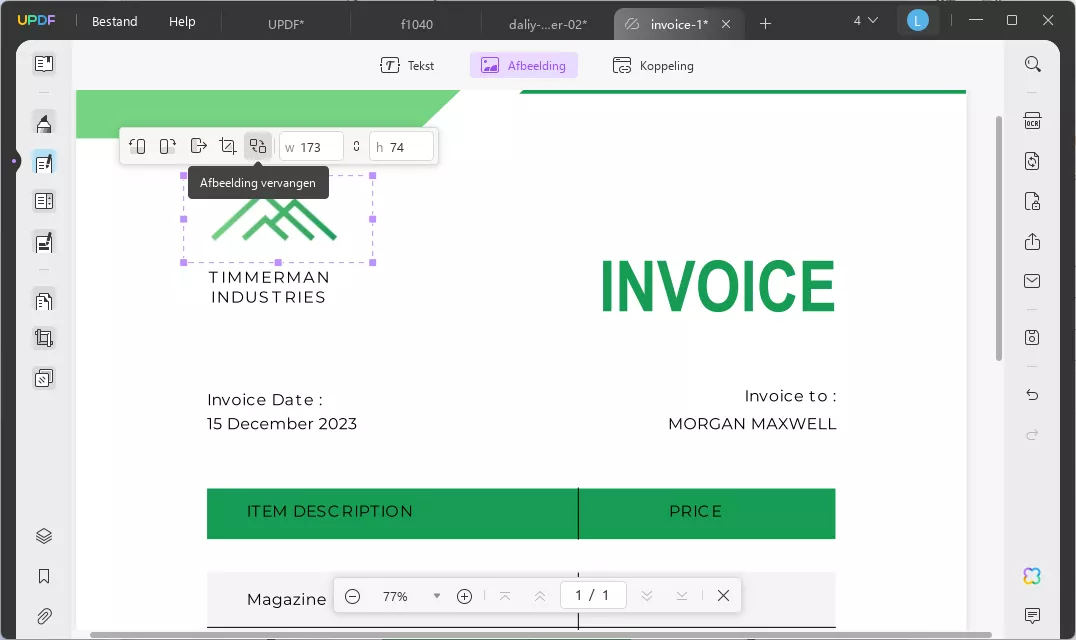Switch to the daliy-...er-02* tab

click(548, 24)
